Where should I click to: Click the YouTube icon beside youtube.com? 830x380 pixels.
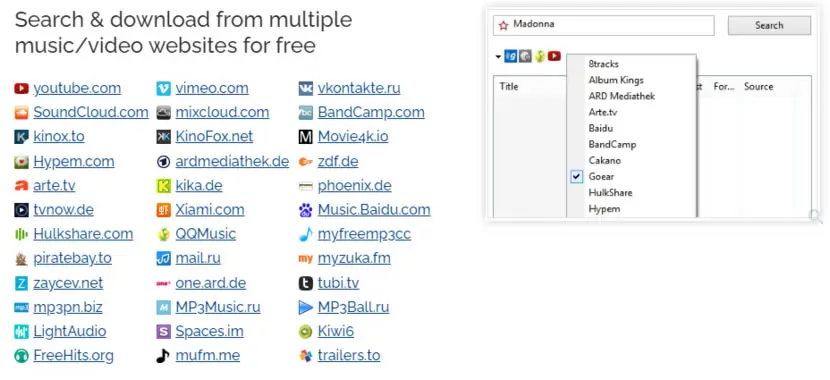pyautogui.click(x=21, y=88)
